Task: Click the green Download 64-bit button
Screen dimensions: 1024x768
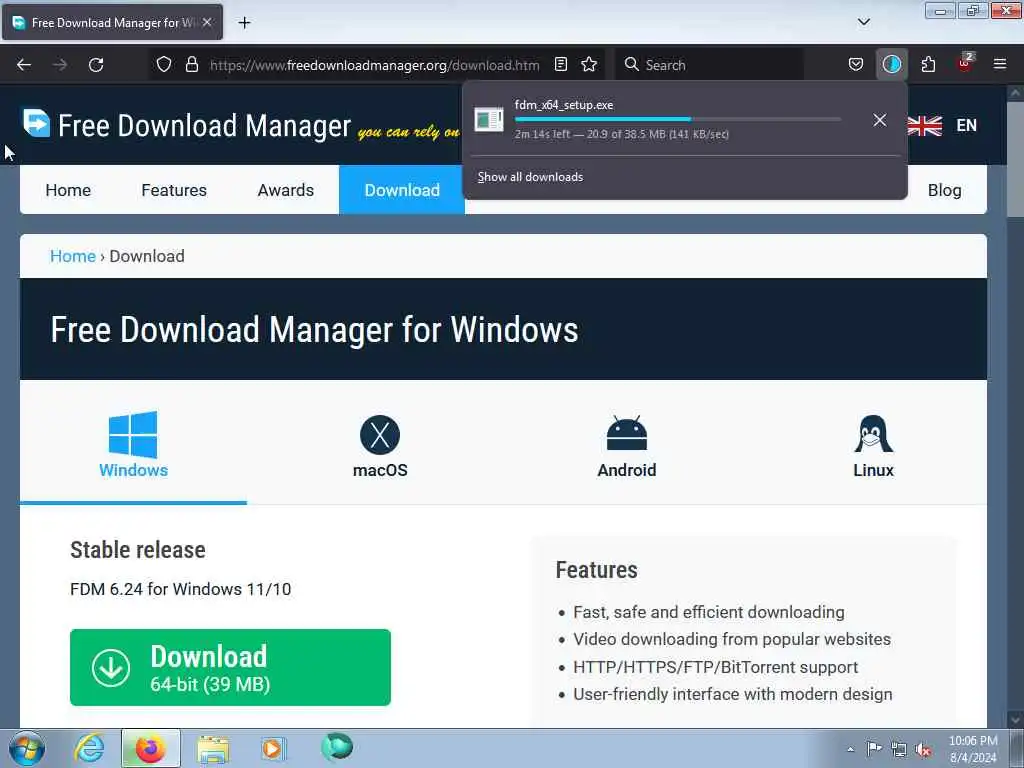Action: [x=230, y=667]
